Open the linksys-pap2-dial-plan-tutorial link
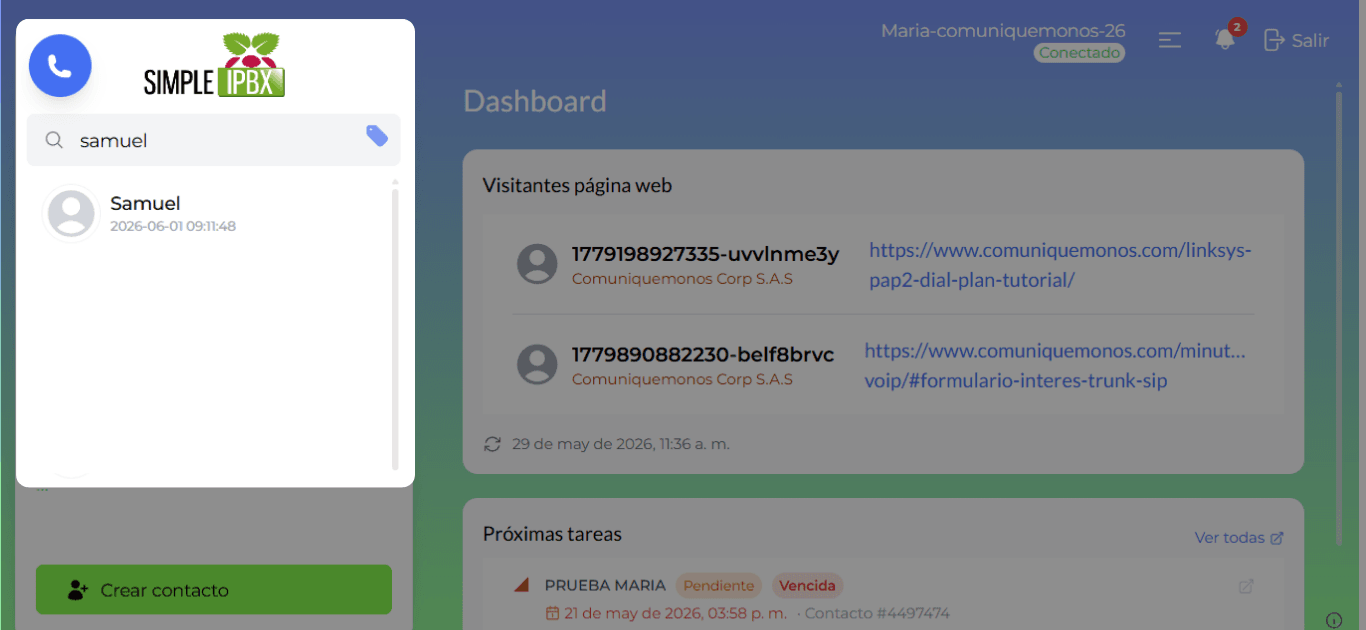The image size is (1366, 630). coord(1060,265)
